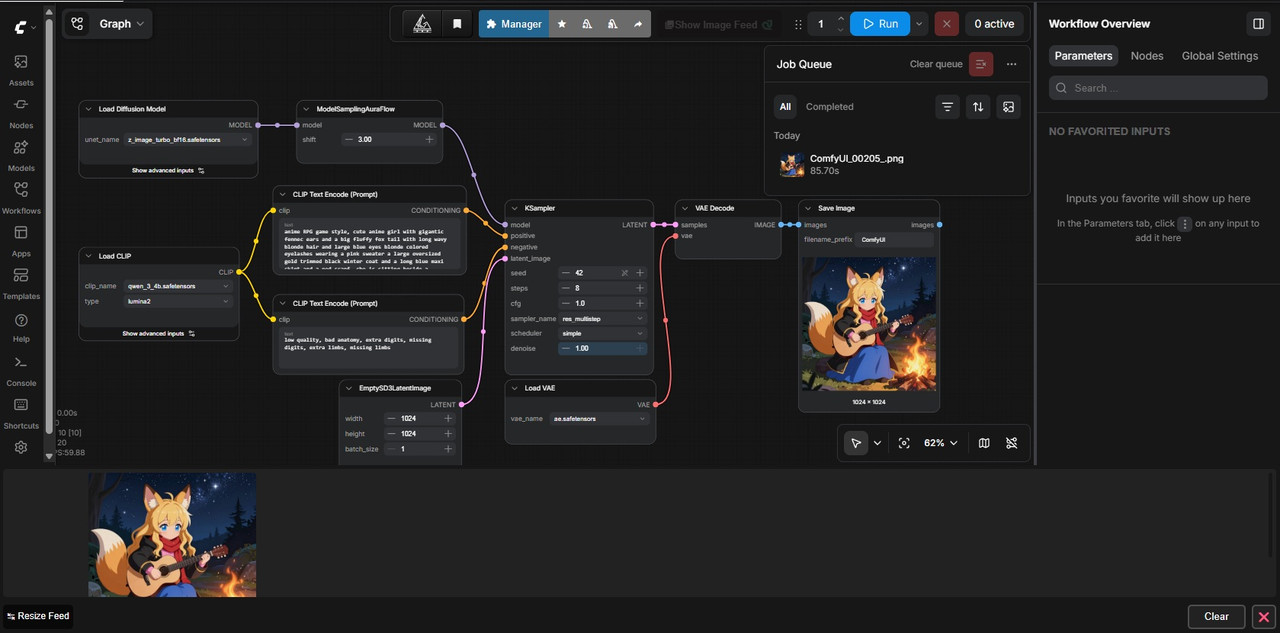Click the Run button
This screenshot has width=1280, height=633.
tap(880, 24)
